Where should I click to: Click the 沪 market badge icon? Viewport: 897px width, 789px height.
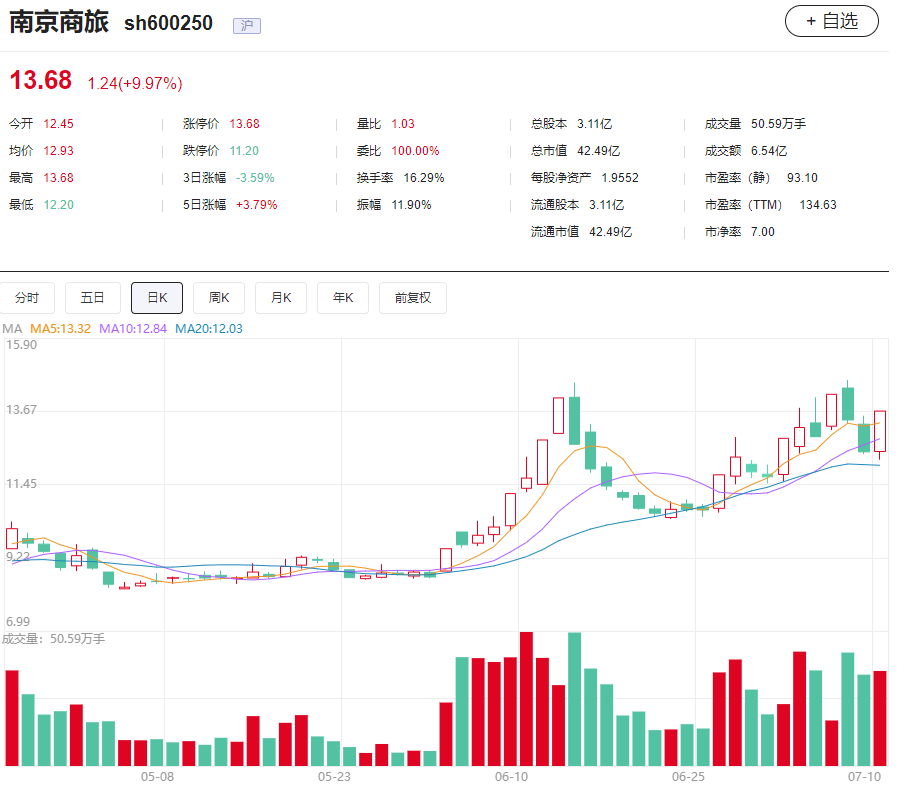(x=247, y=26)
